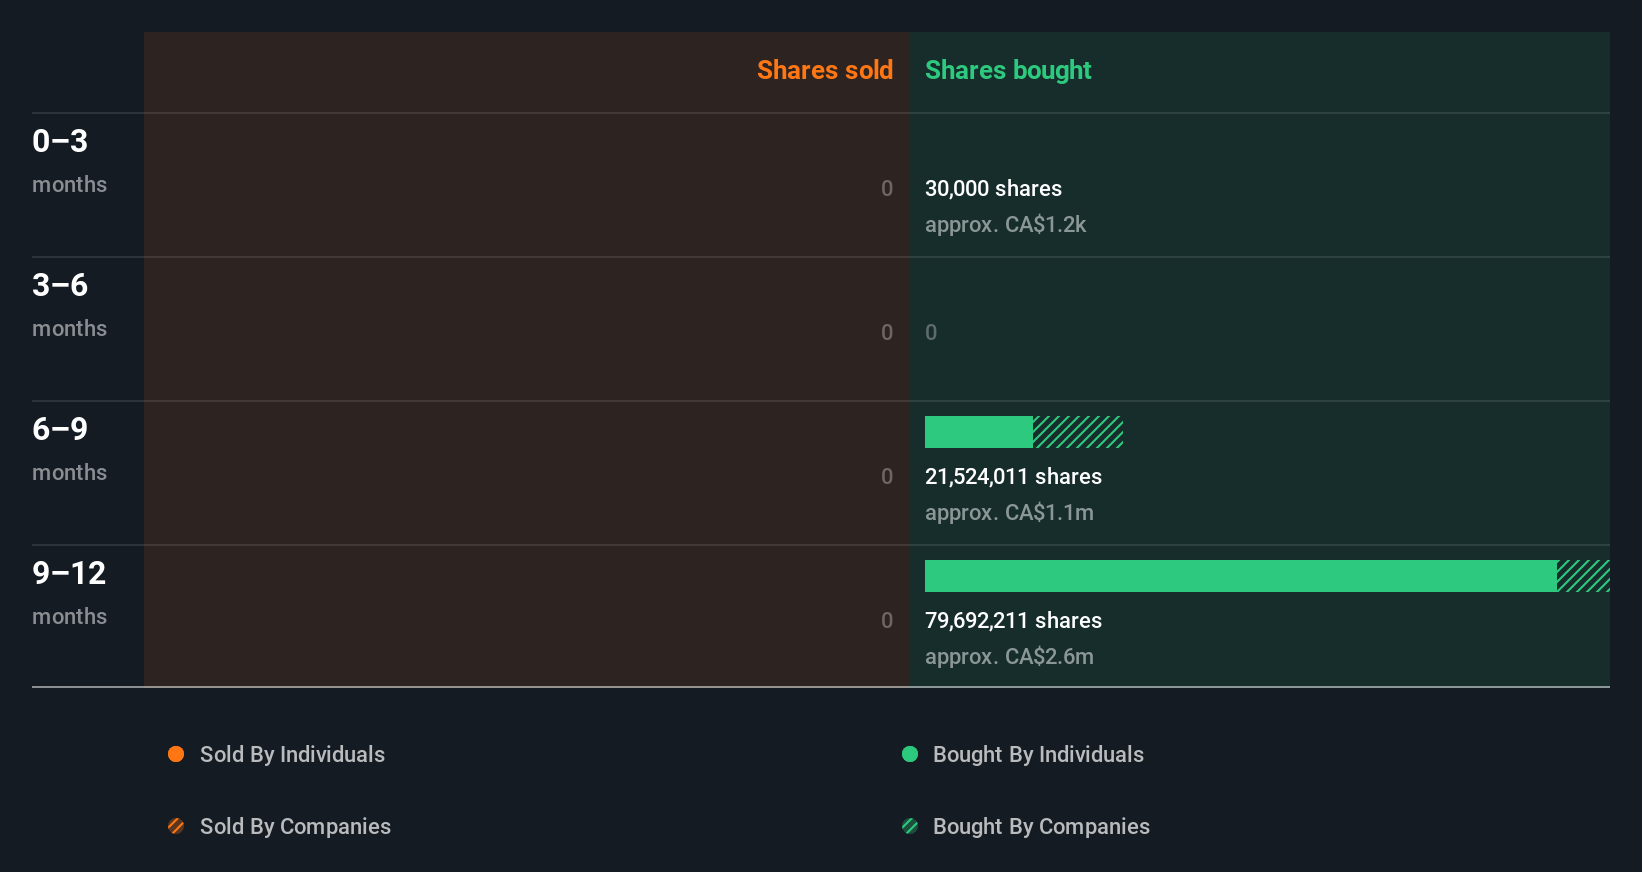Select the Sold By Companies legend label
The width and height of the screenshot is (1642, 872).
295,826
